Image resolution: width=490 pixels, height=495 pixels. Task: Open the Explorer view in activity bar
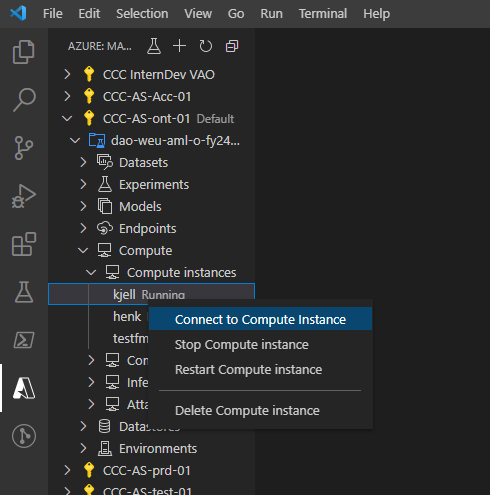[x=23, y=52]
